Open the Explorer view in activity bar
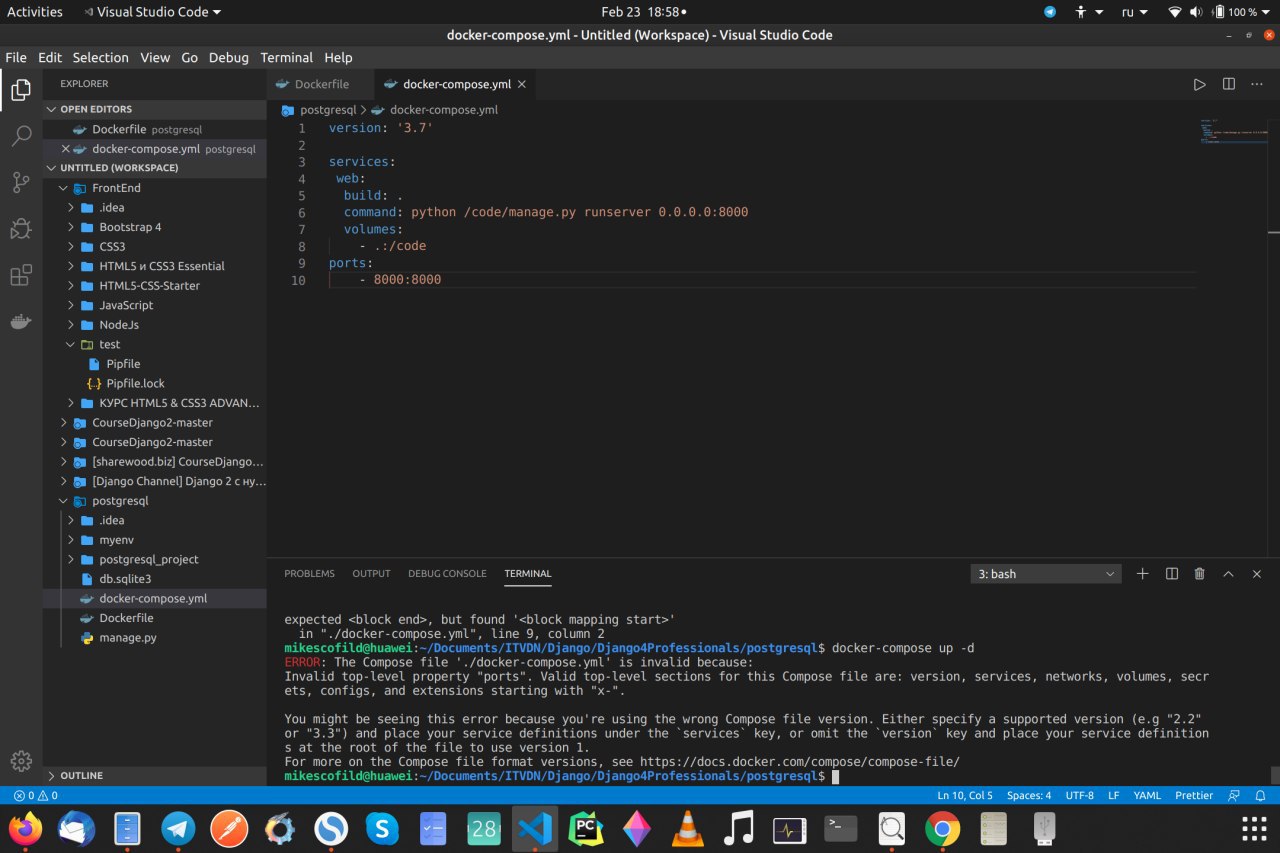The height and width of the screenshot is (853, 1280). click(21, 91)
